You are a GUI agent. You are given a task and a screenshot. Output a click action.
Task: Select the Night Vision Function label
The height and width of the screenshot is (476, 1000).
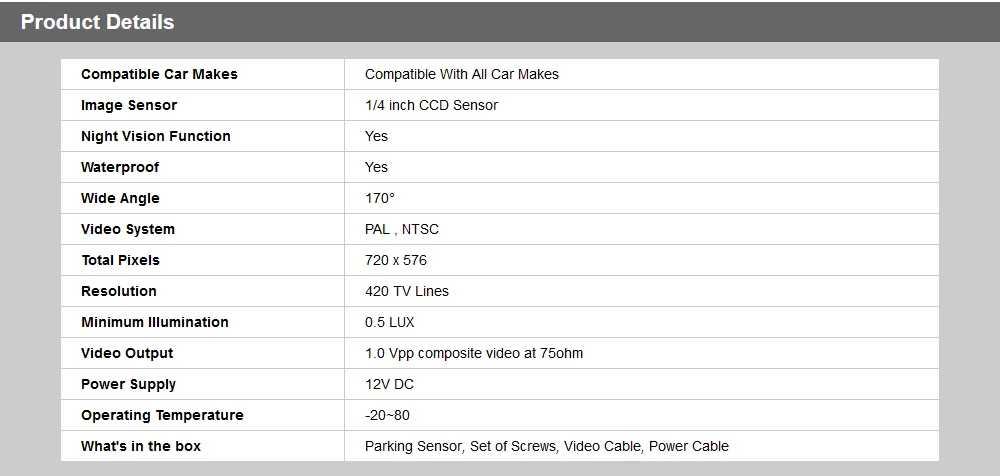(156, 136)
